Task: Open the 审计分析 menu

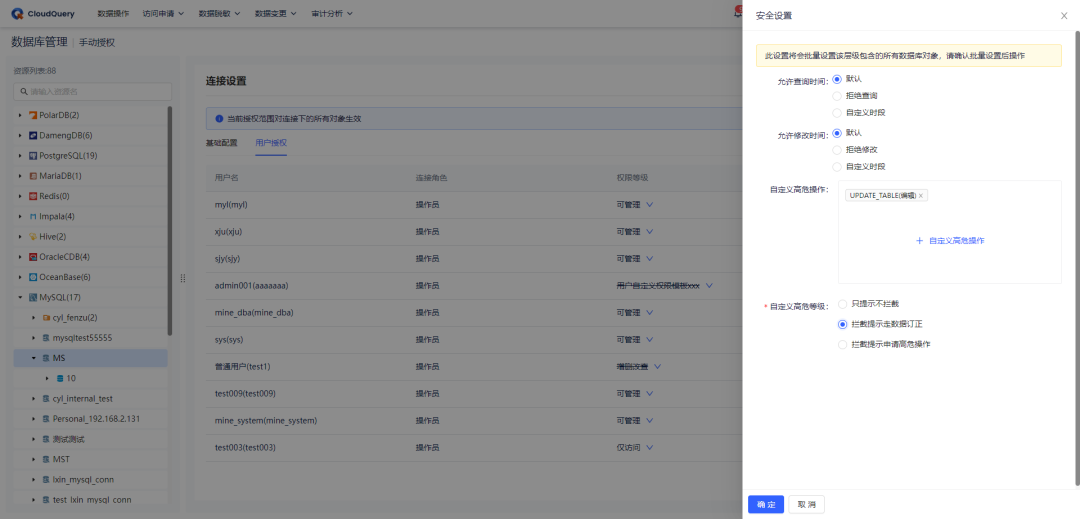Action: click(332, 14)
